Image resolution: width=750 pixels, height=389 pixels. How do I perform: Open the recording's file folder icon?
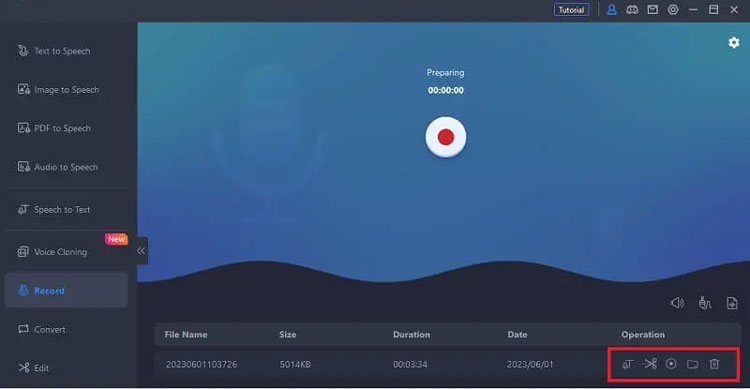pos(692,365)
